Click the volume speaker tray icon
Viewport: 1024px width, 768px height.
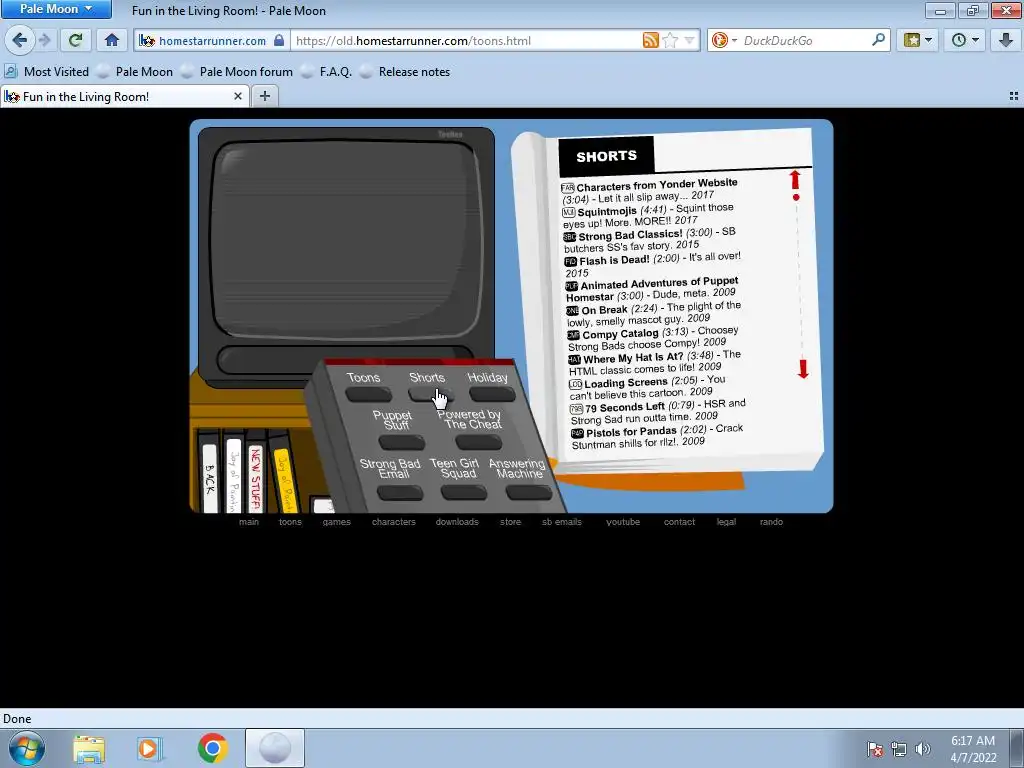[923, 749]
